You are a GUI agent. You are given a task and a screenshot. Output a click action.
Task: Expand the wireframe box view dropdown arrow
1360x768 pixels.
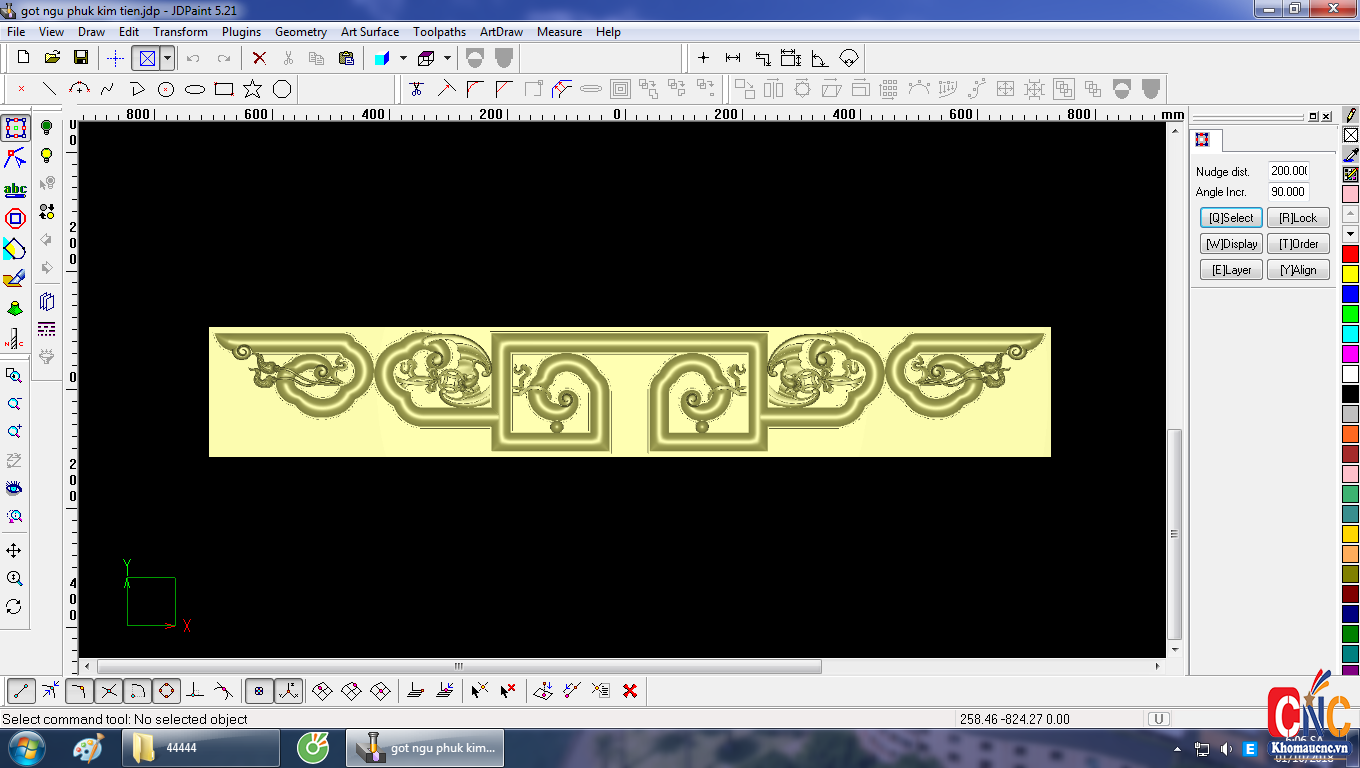(x=447, y=58)
